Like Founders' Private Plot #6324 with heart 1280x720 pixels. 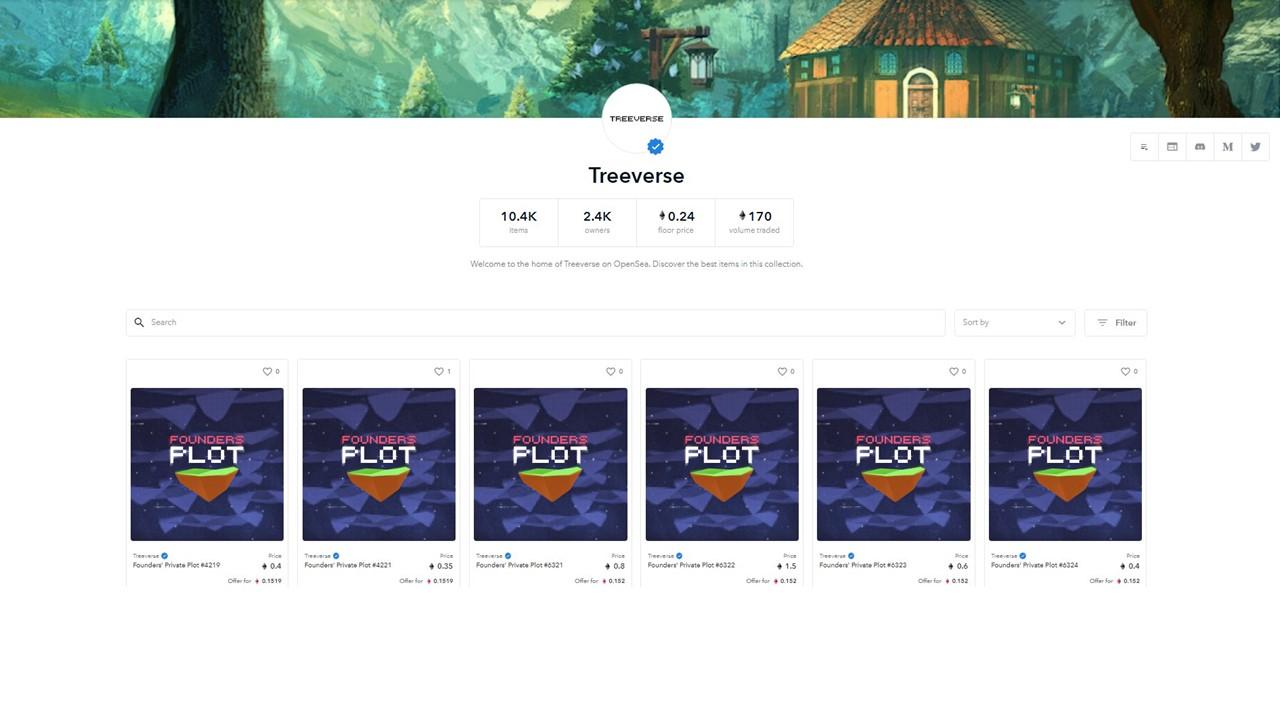coord(1125,371)
